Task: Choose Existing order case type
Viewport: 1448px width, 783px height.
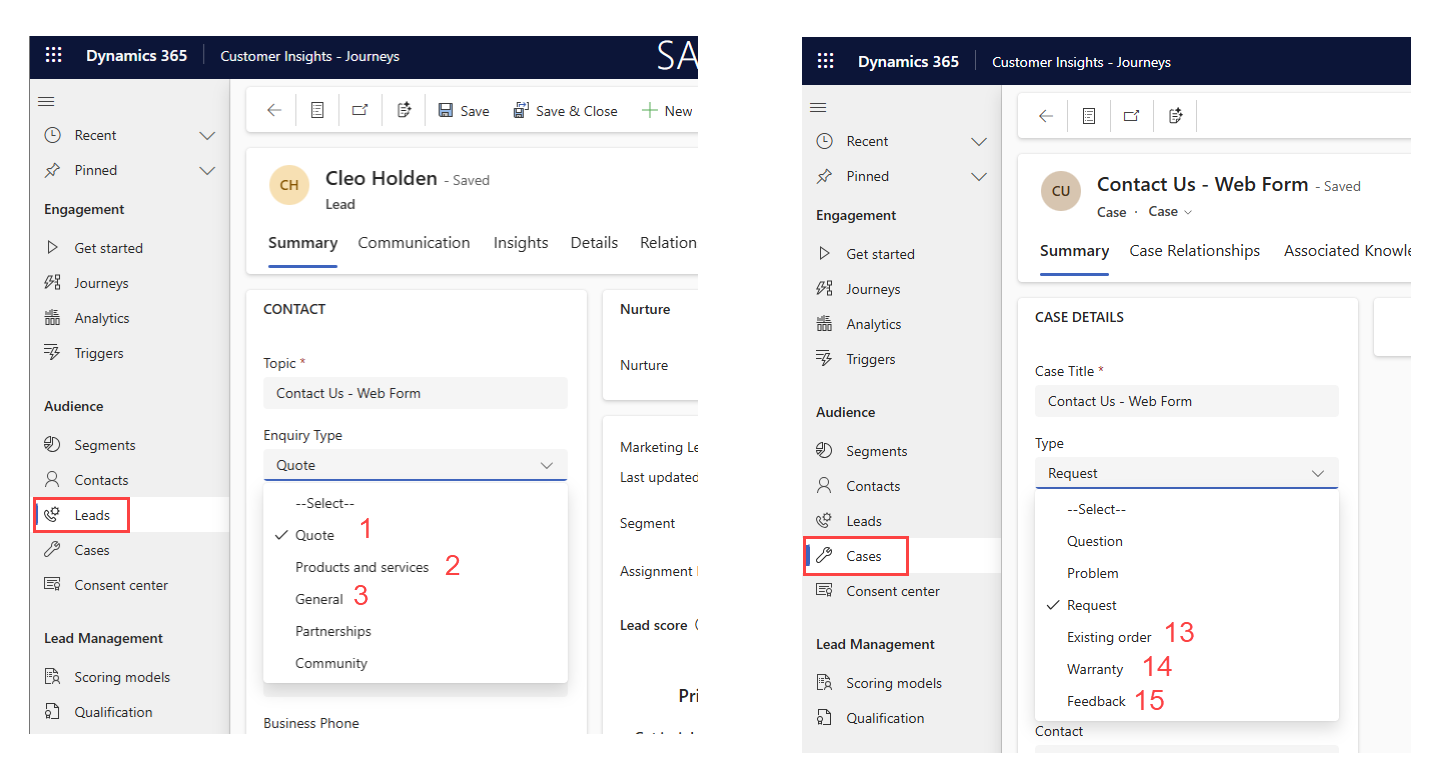Action: click(1109, 637)
